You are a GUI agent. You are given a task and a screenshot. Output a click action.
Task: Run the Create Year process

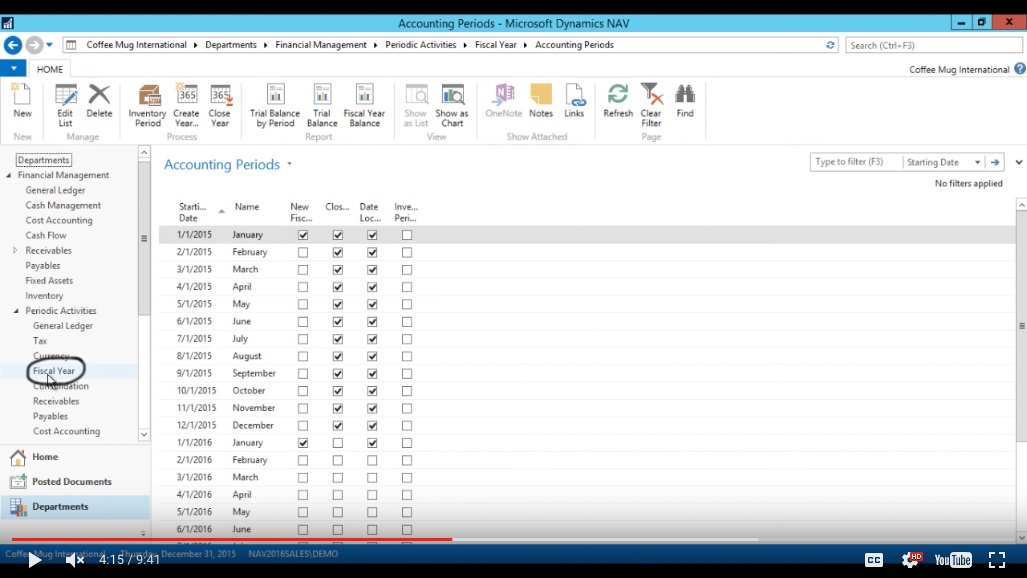[187, 105]
